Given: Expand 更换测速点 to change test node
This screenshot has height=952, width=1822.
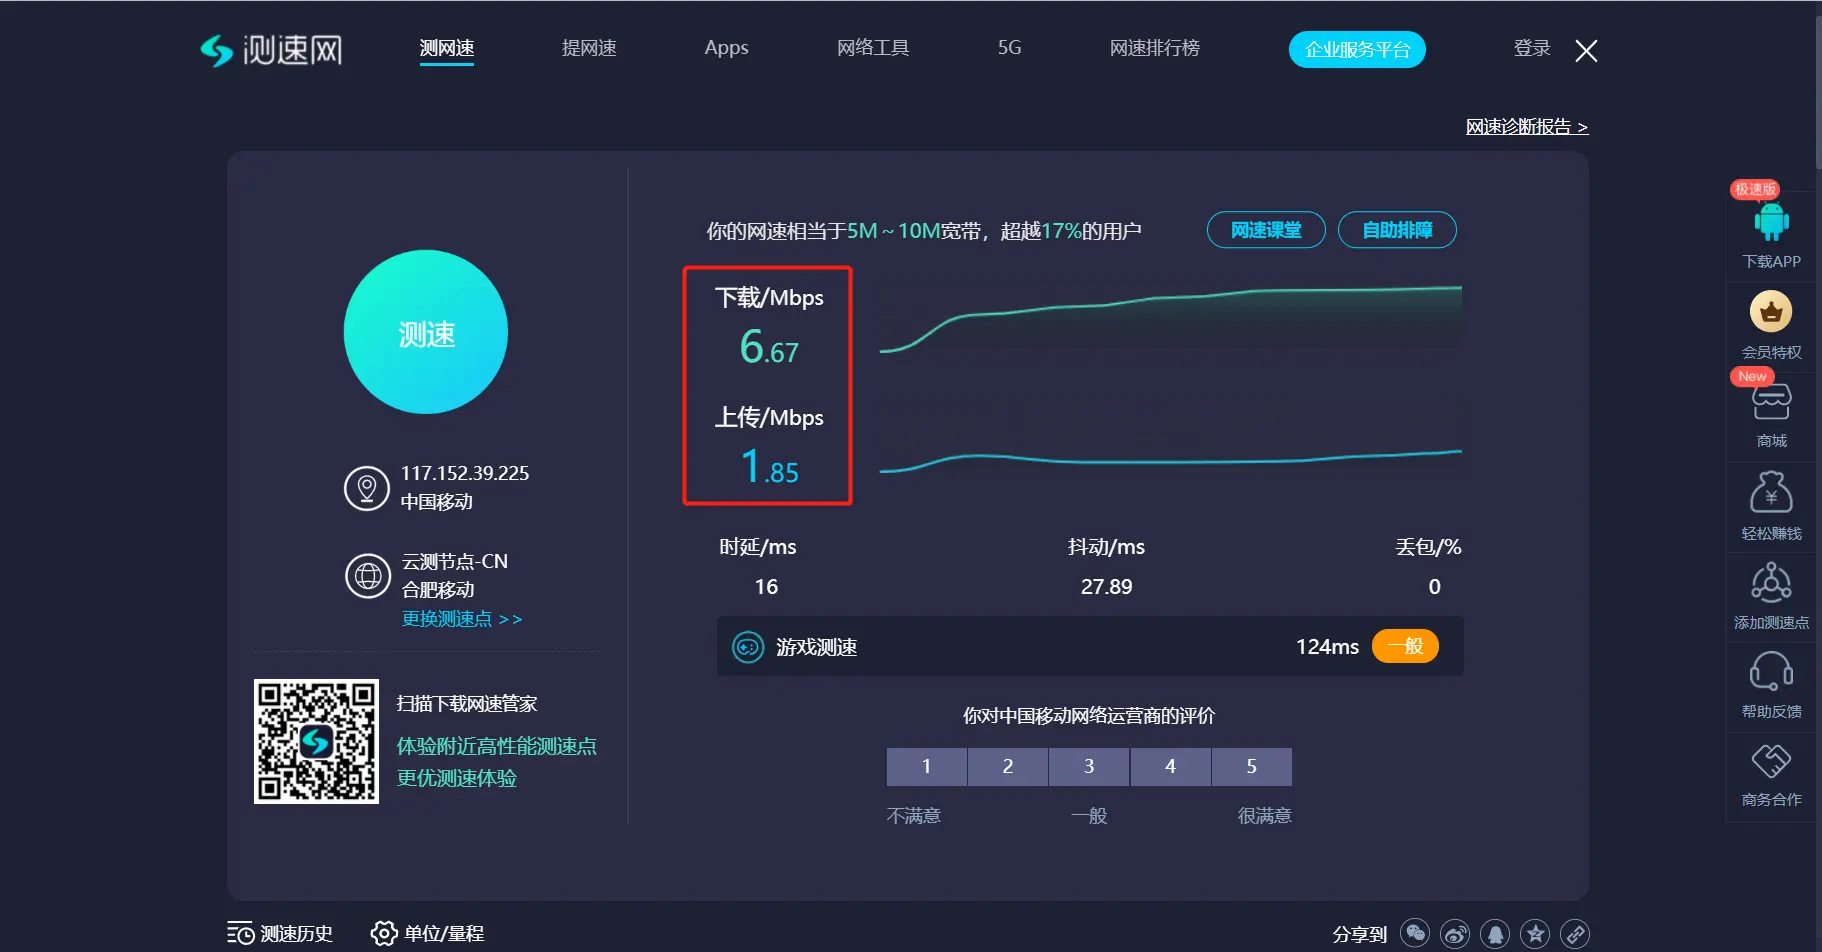Looking at the screenshot, I should (461, 619).
